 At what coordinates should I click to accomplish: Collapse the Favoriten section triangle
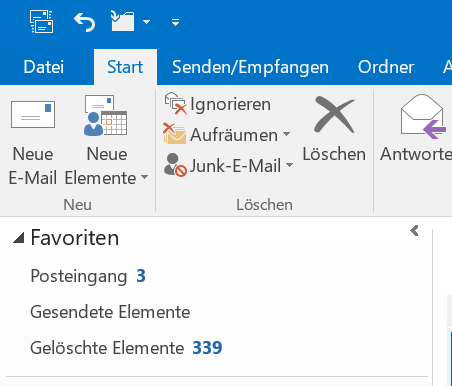click(x=19, y=238)
